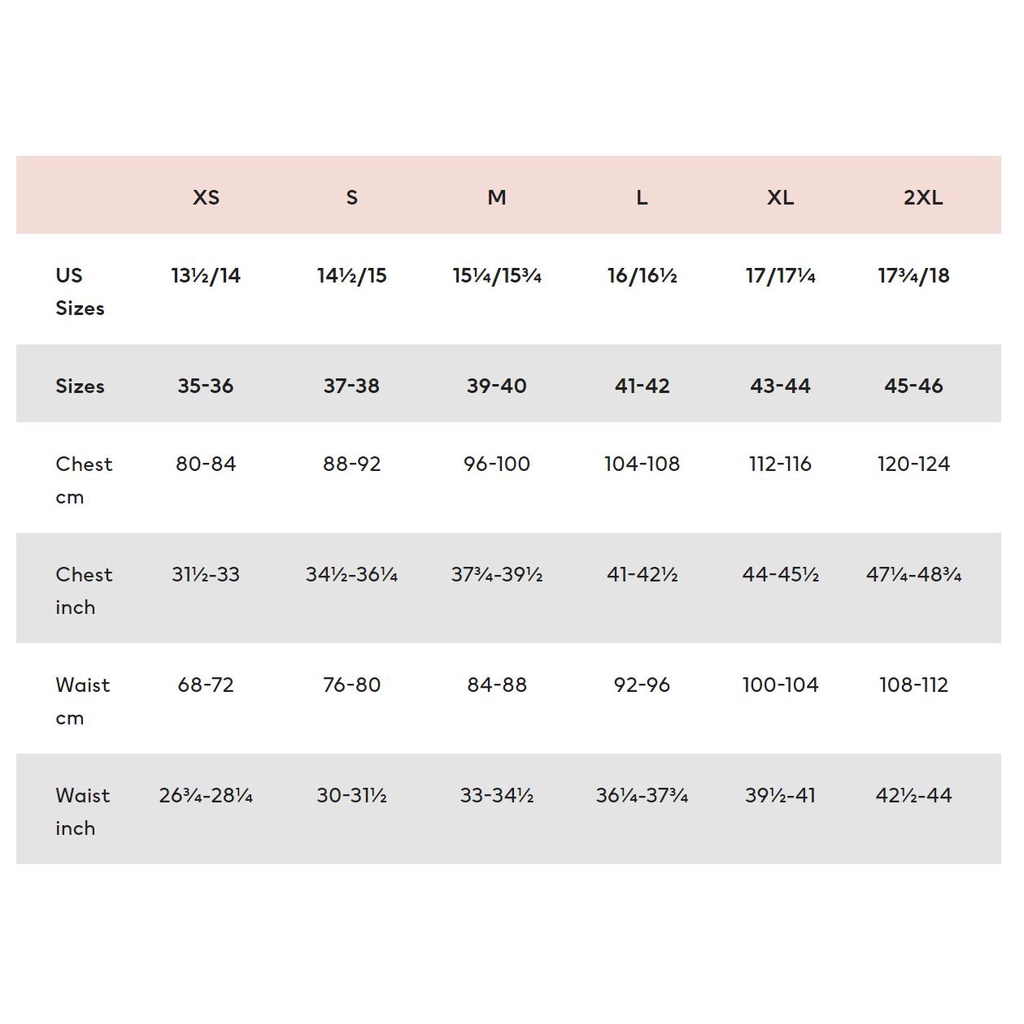Click the Chest inch row label
The width and height of the screenshot is (1024, 1024).
pyautogui.click(x=84, y=590)
